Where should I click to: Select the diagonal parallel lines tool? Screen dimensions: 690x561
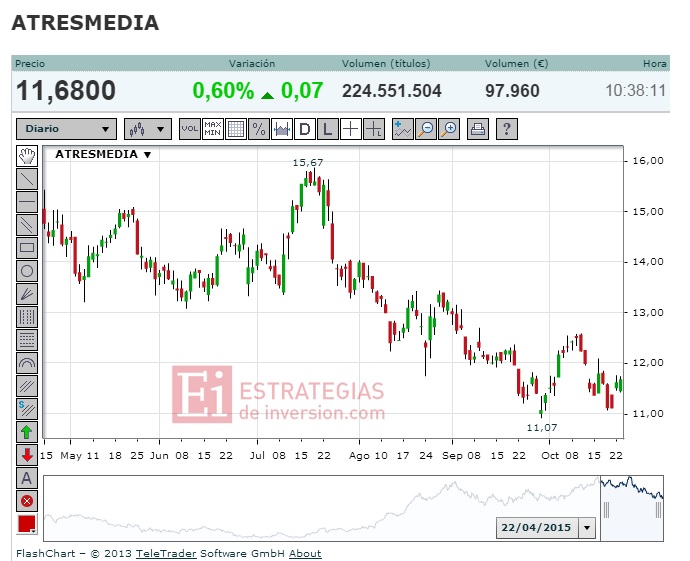[27, 386]
